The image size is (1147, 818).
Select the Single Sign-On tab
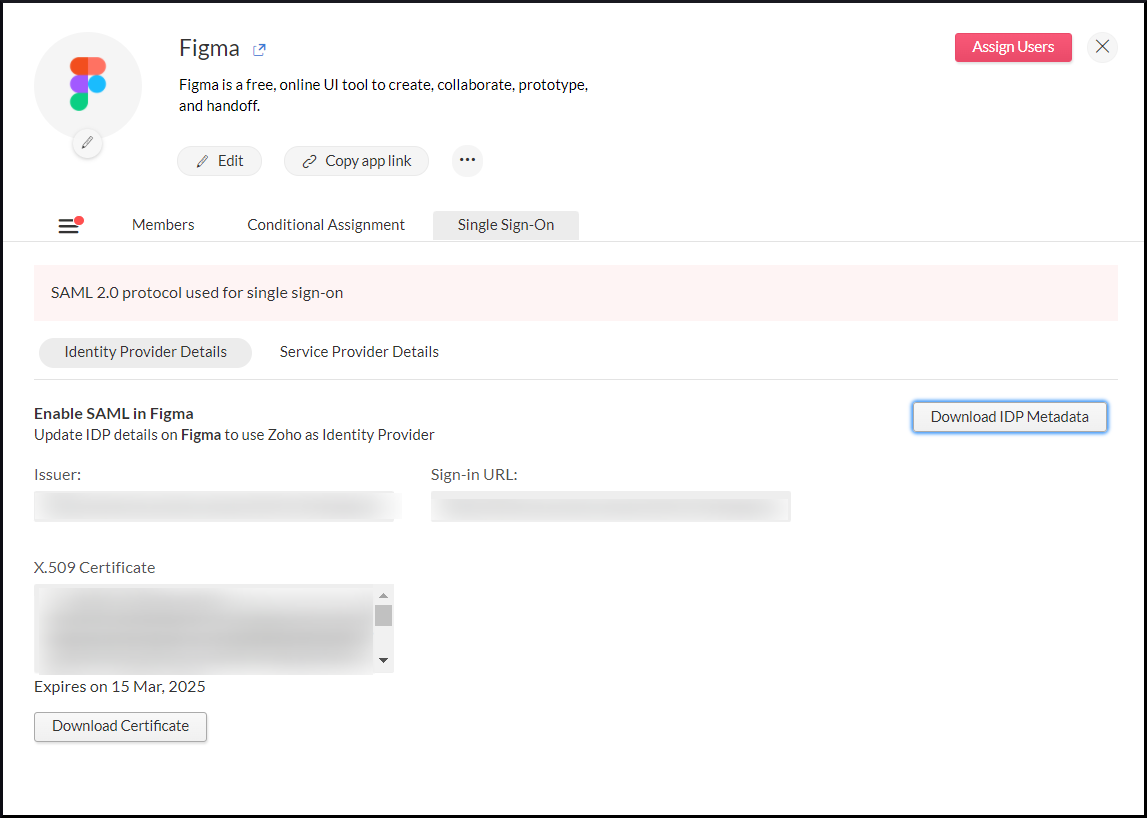(505, 225)
